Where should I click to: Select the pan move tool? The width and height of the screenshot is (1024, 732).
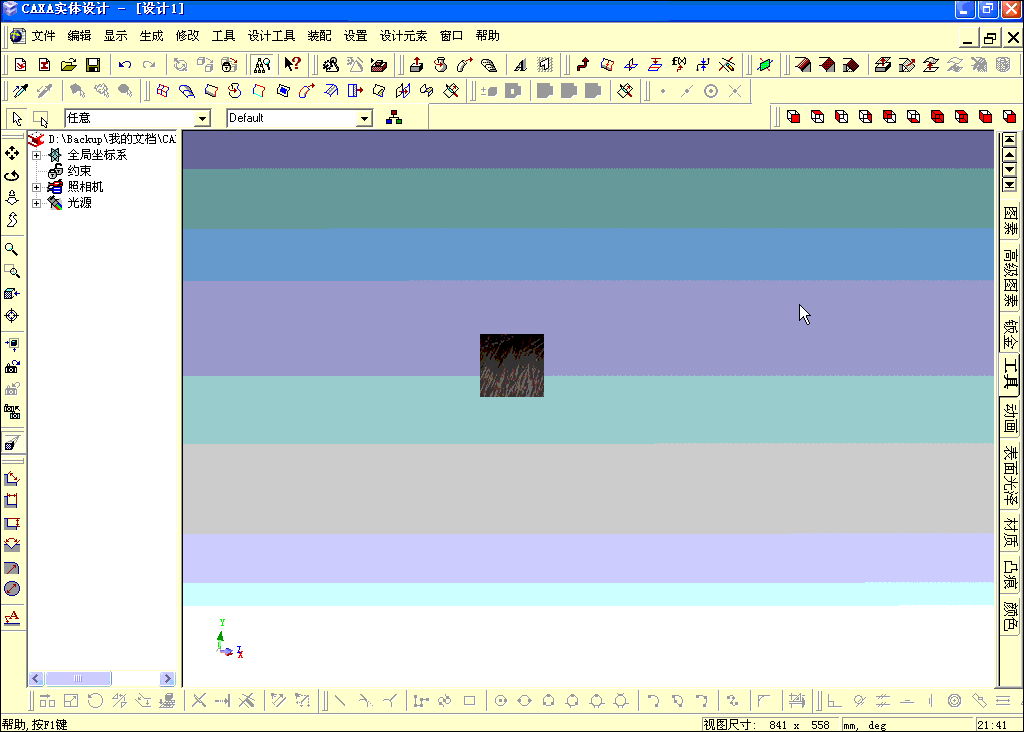(x=12, y=153)
